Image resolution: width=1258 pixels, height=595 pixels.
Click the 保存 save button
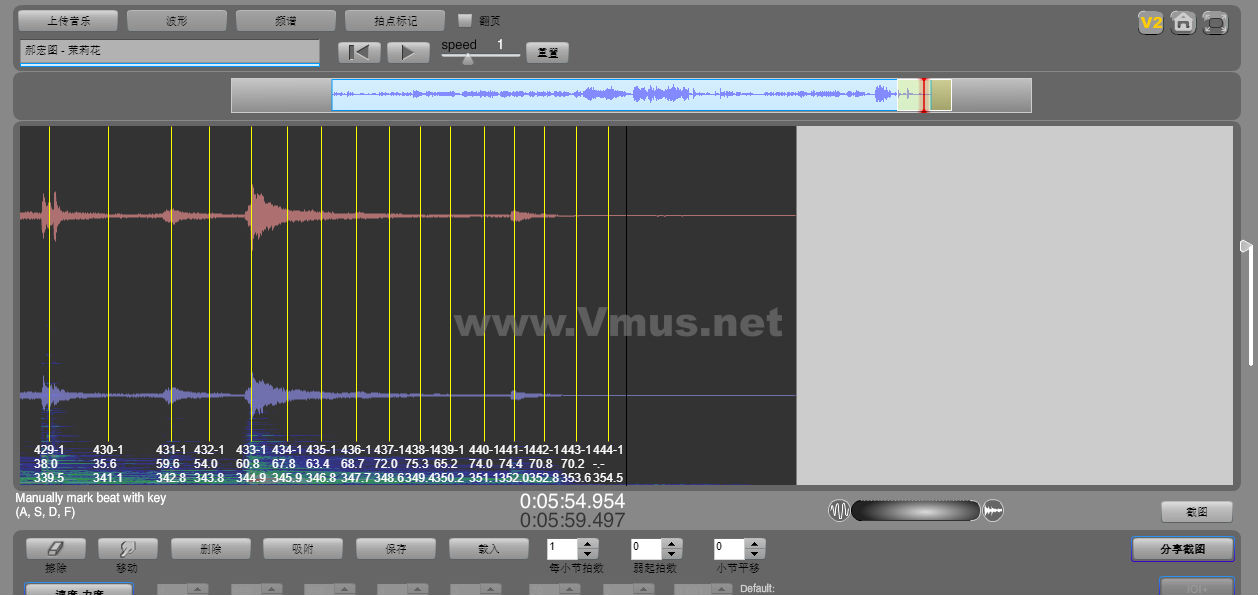(x=396, y=548)
